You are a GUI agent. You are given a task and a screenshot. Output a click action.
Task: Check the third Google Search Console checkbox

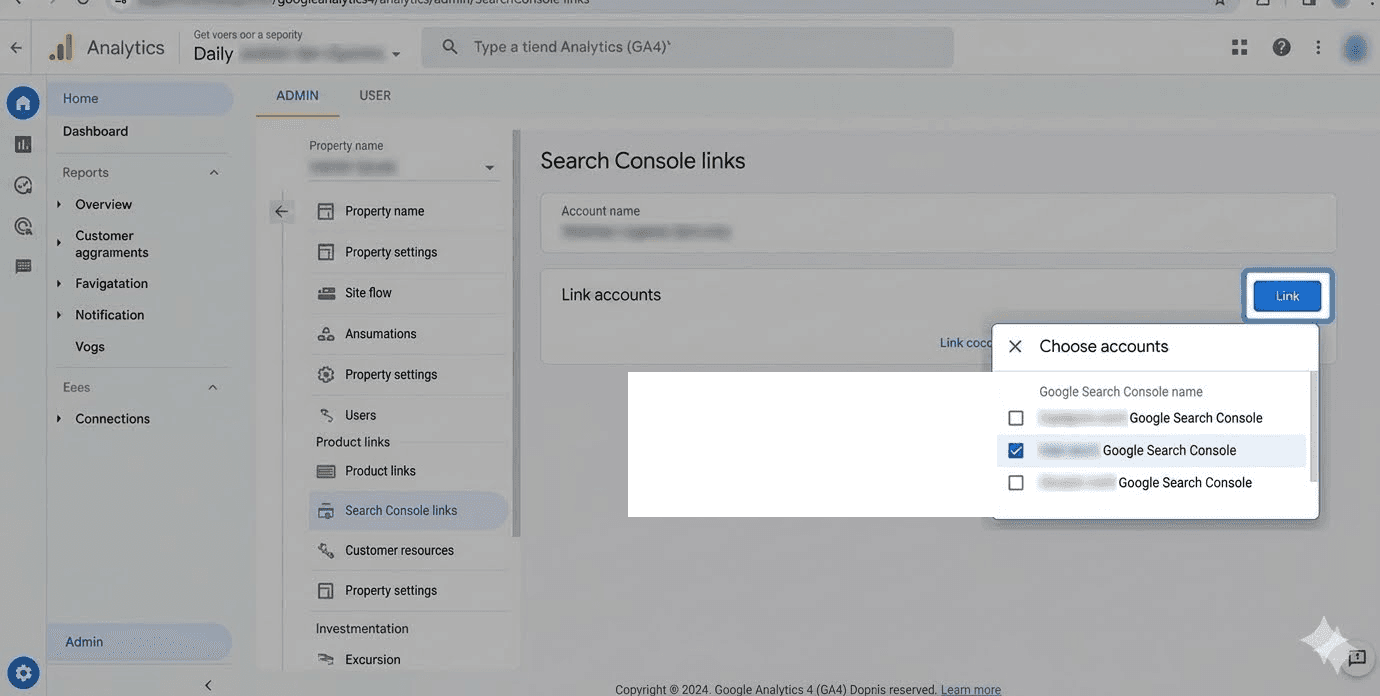click(x=1016, y=483)
